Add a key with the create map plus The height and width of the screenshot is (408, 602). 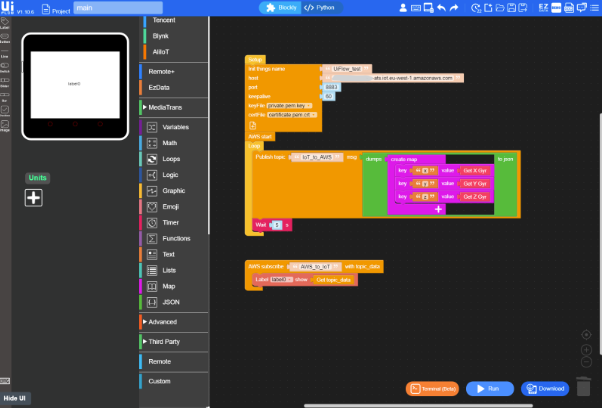click(x=438, y=209)
